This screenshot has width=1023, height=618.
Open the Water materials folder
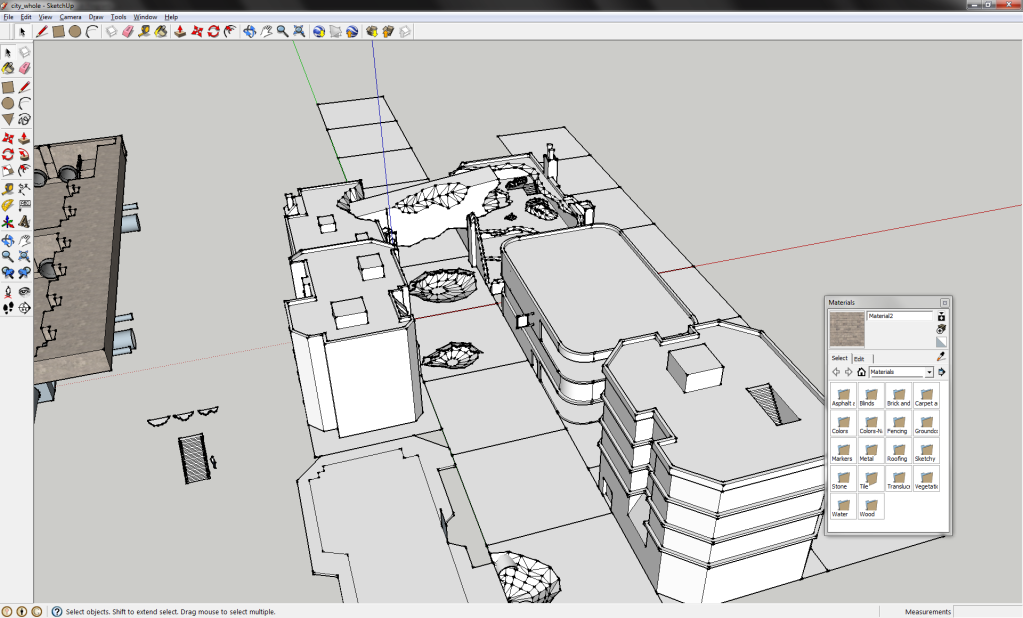842,506
